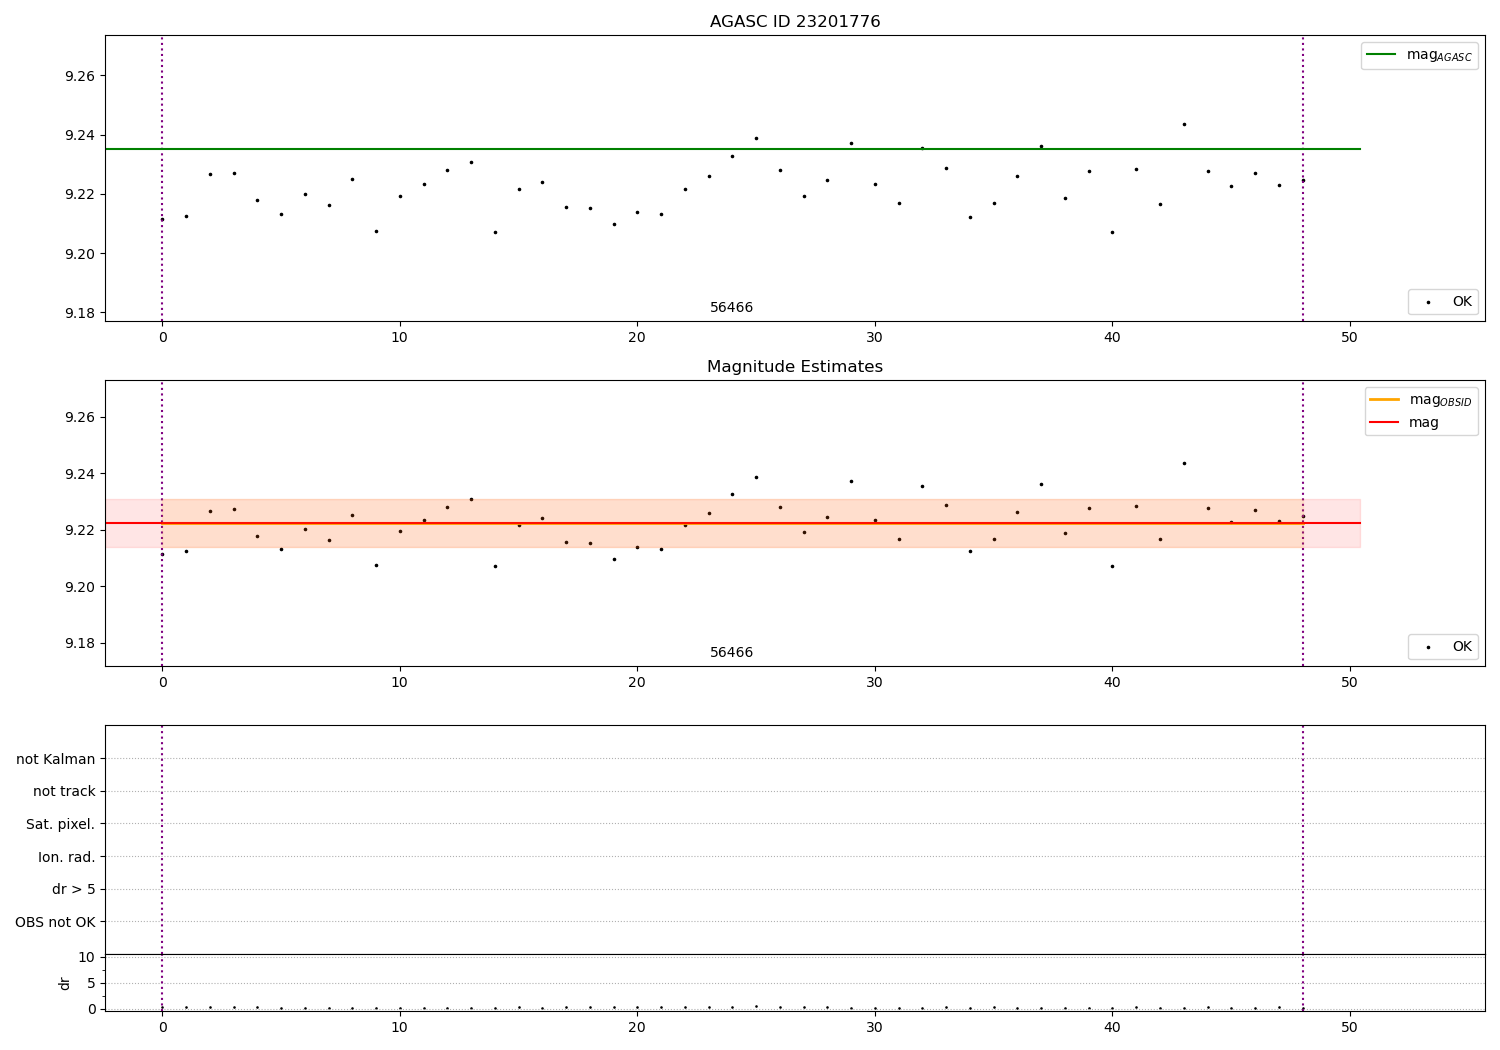Click the 9.20 y-tick label in middle plot
Image resolution: width=1500 pixels, height=1050 pixels.
(x=78, y=587)
